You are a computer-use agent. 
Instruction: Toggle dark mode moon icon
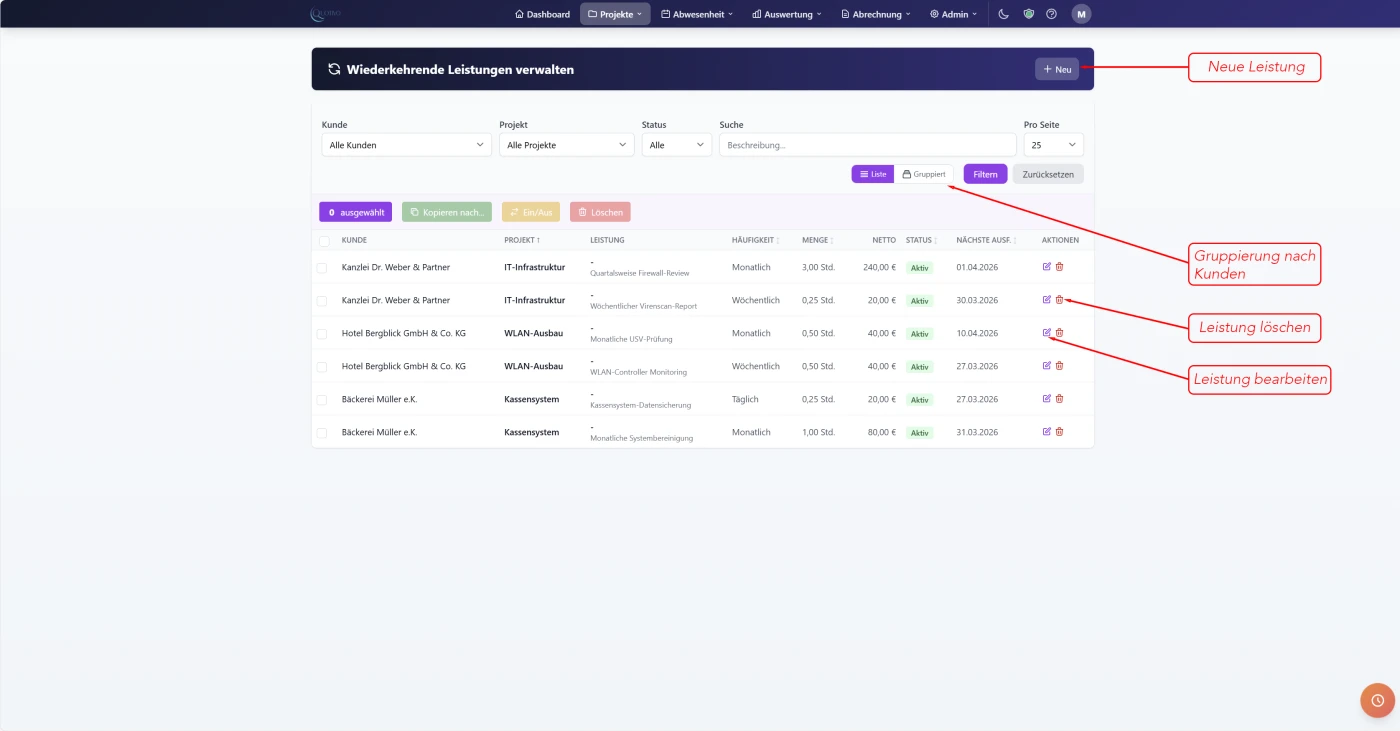[1004, 14]
